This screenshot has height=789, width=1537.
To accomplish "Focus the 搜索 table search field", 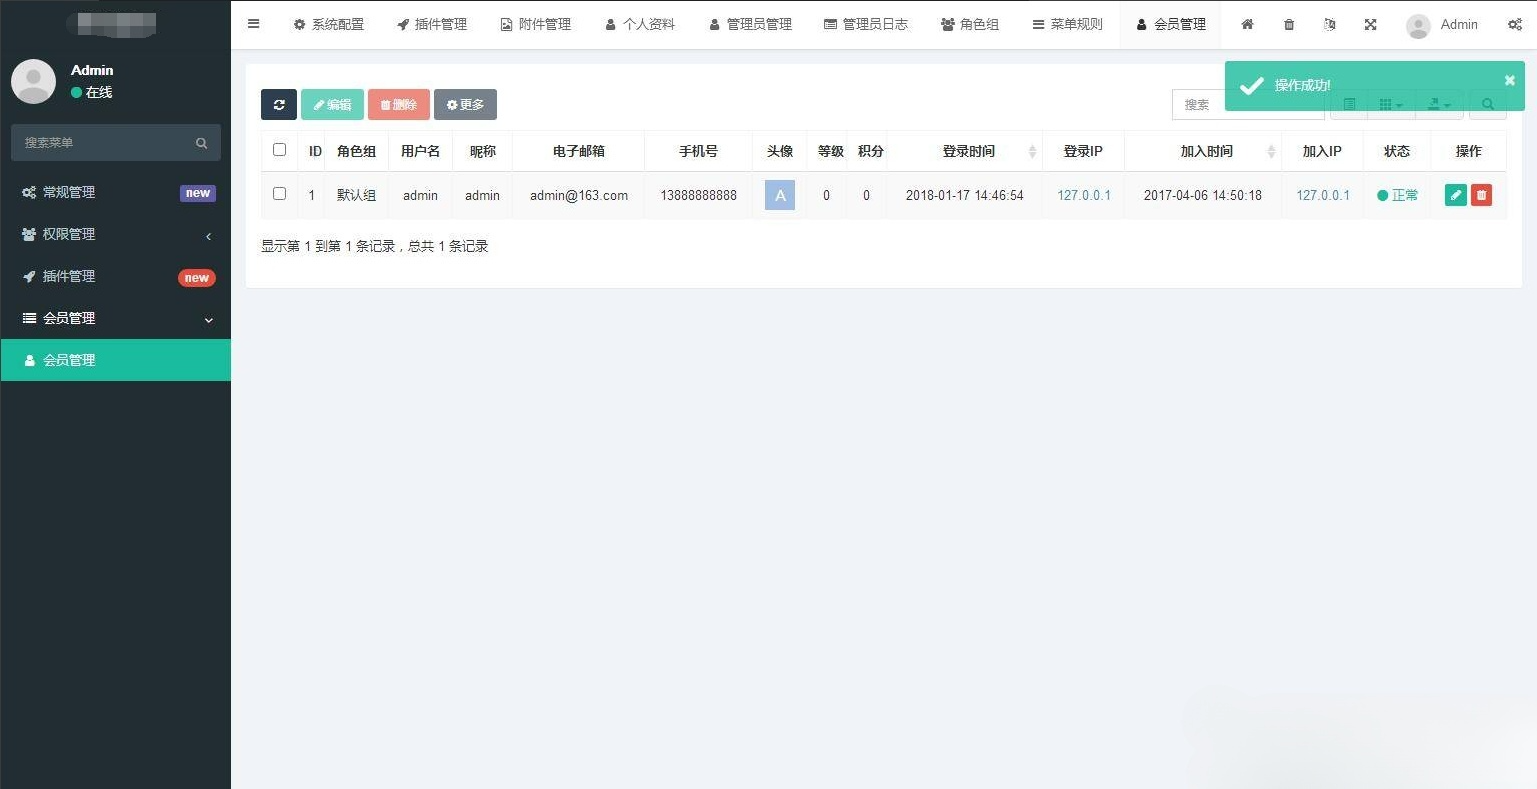I will pyautogui.click(x=1248, y=104).
